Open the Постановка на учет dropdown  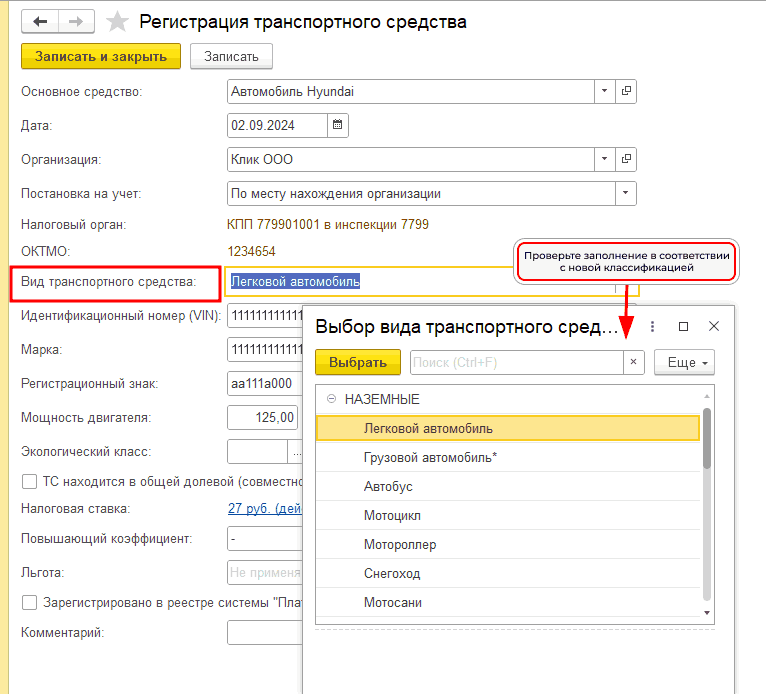pos(626,193)
